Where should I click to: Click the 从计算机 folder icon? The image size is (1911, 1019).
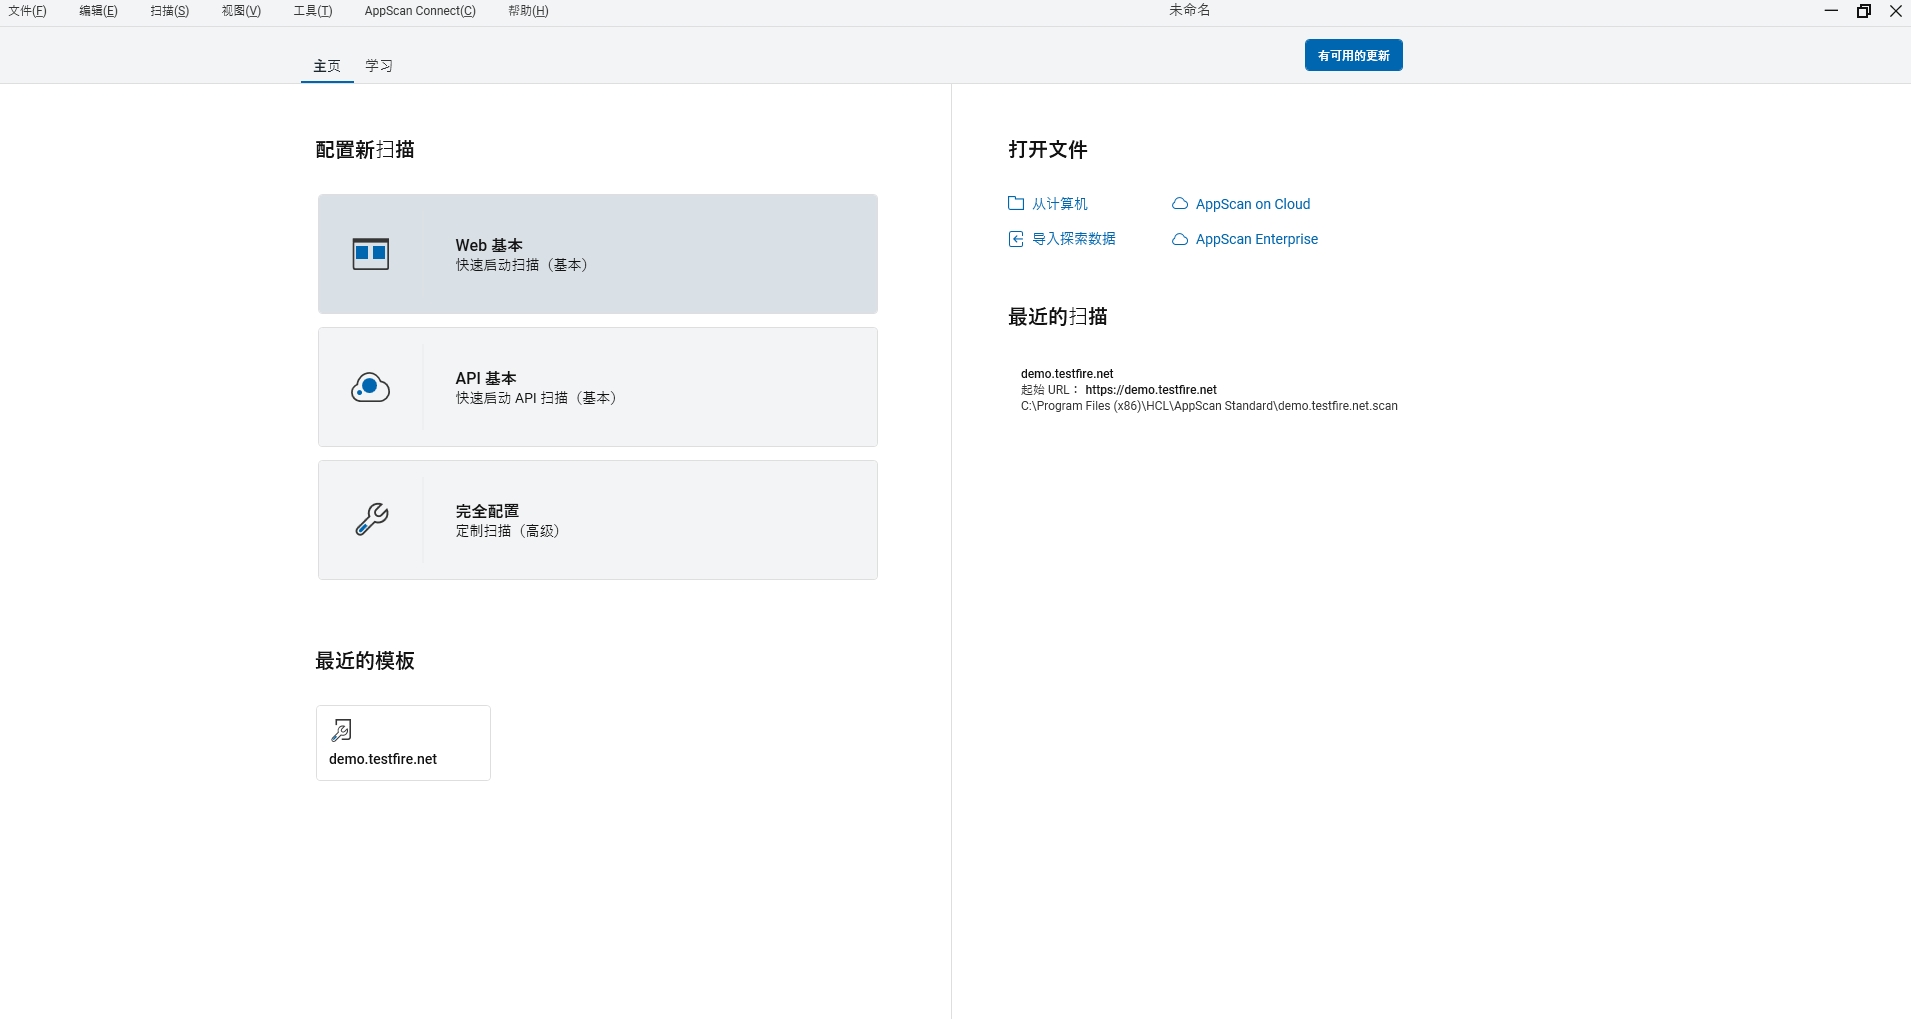click(x=1016, y=203)
